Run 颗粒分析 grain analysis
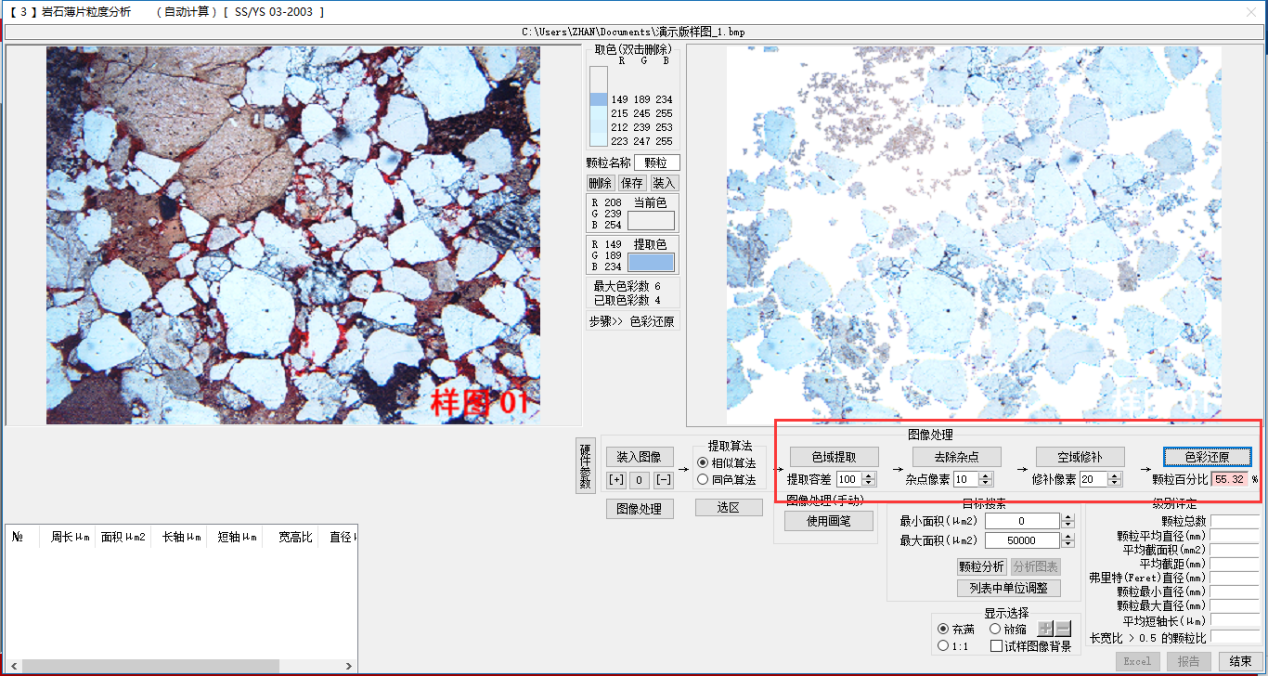Screen dimensions: 1268x676 [x=981, y=567]
